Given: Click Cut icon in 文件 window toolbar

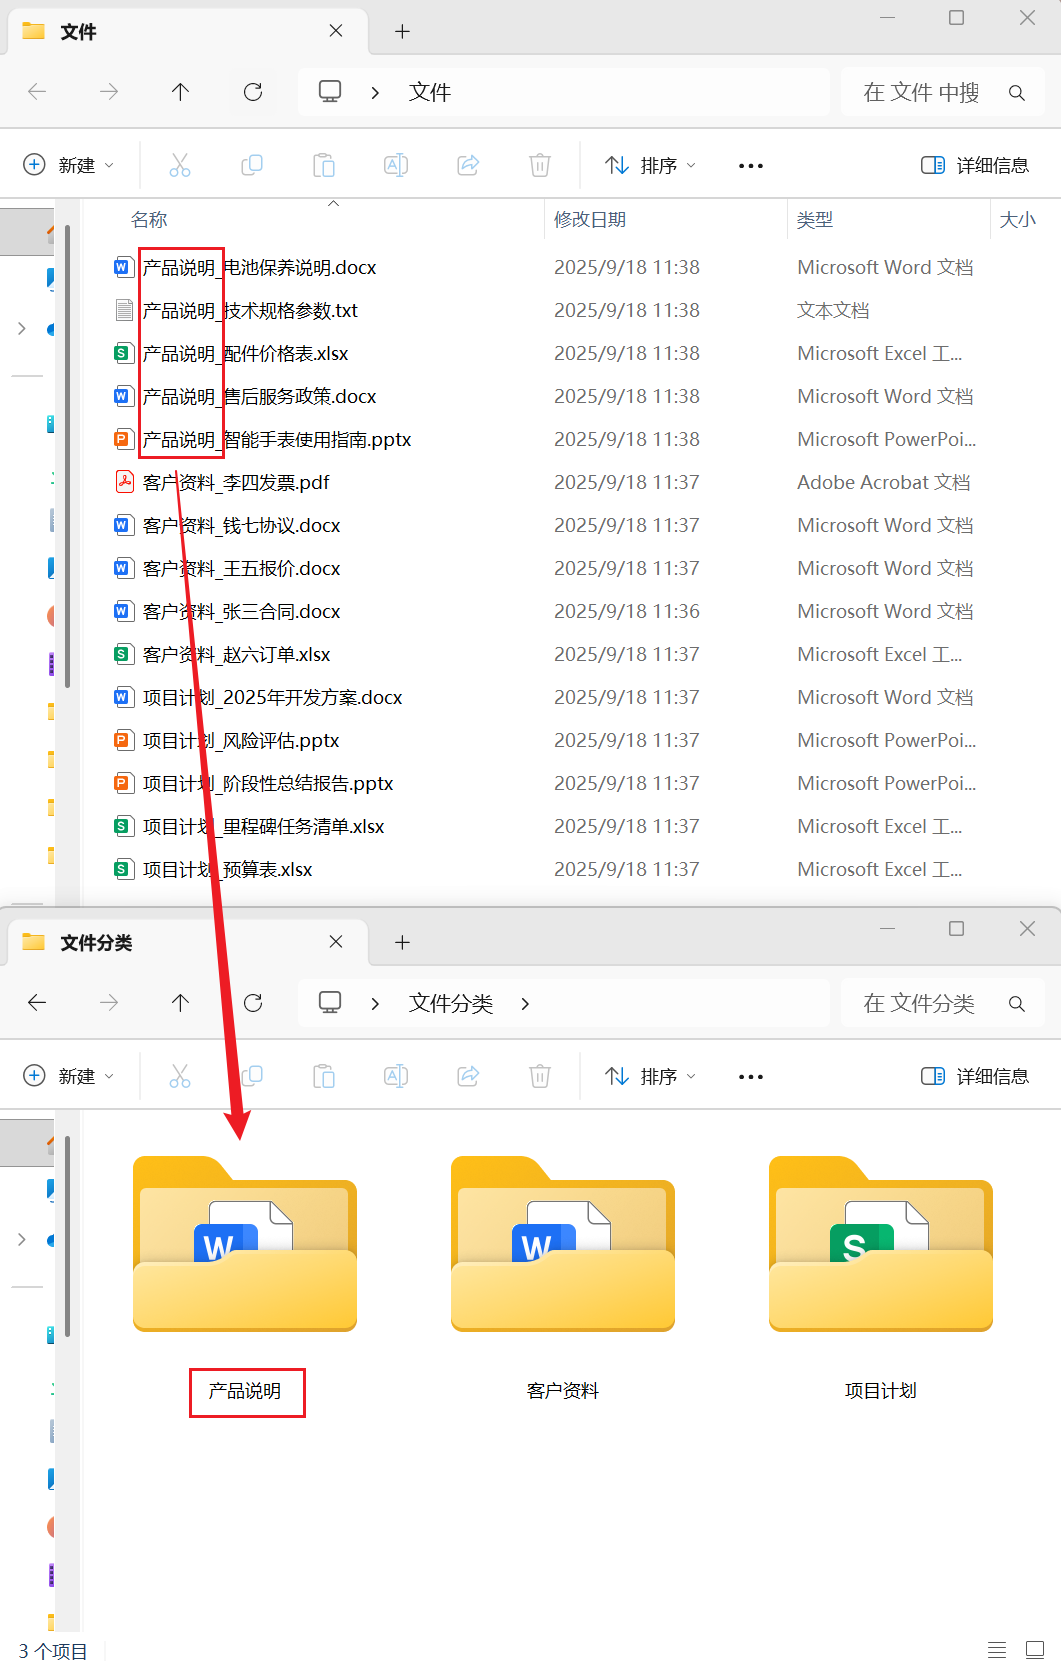Looking at the screenshot, I should 180,165.
